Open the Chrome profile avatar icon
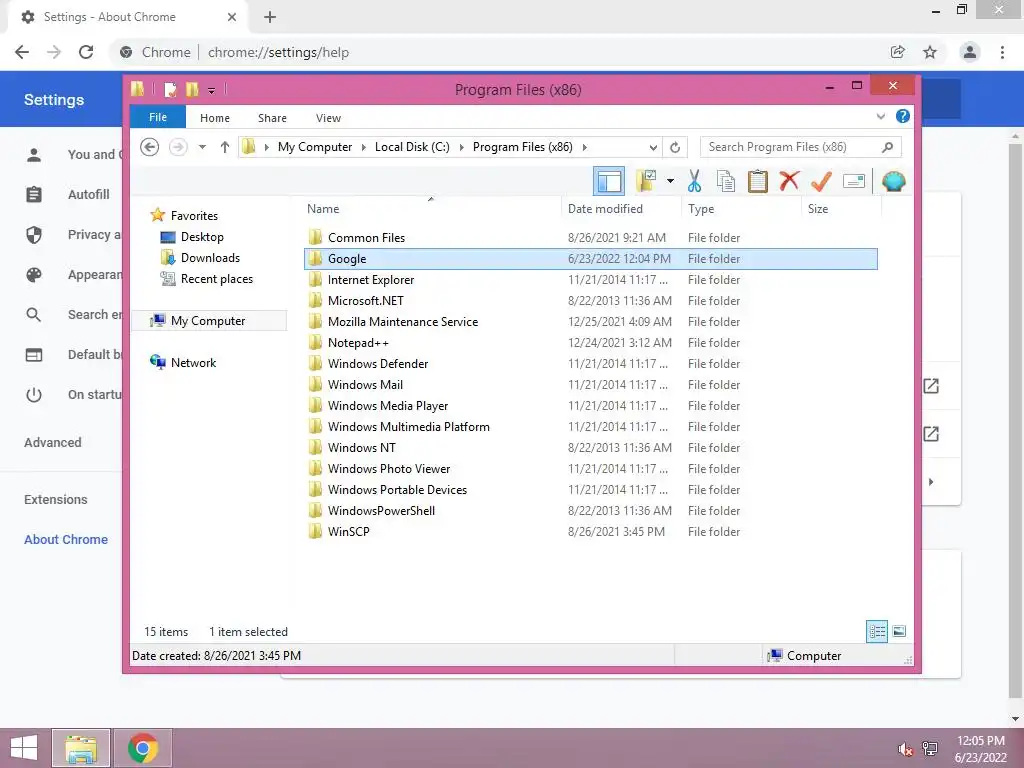 click(970, 52)
